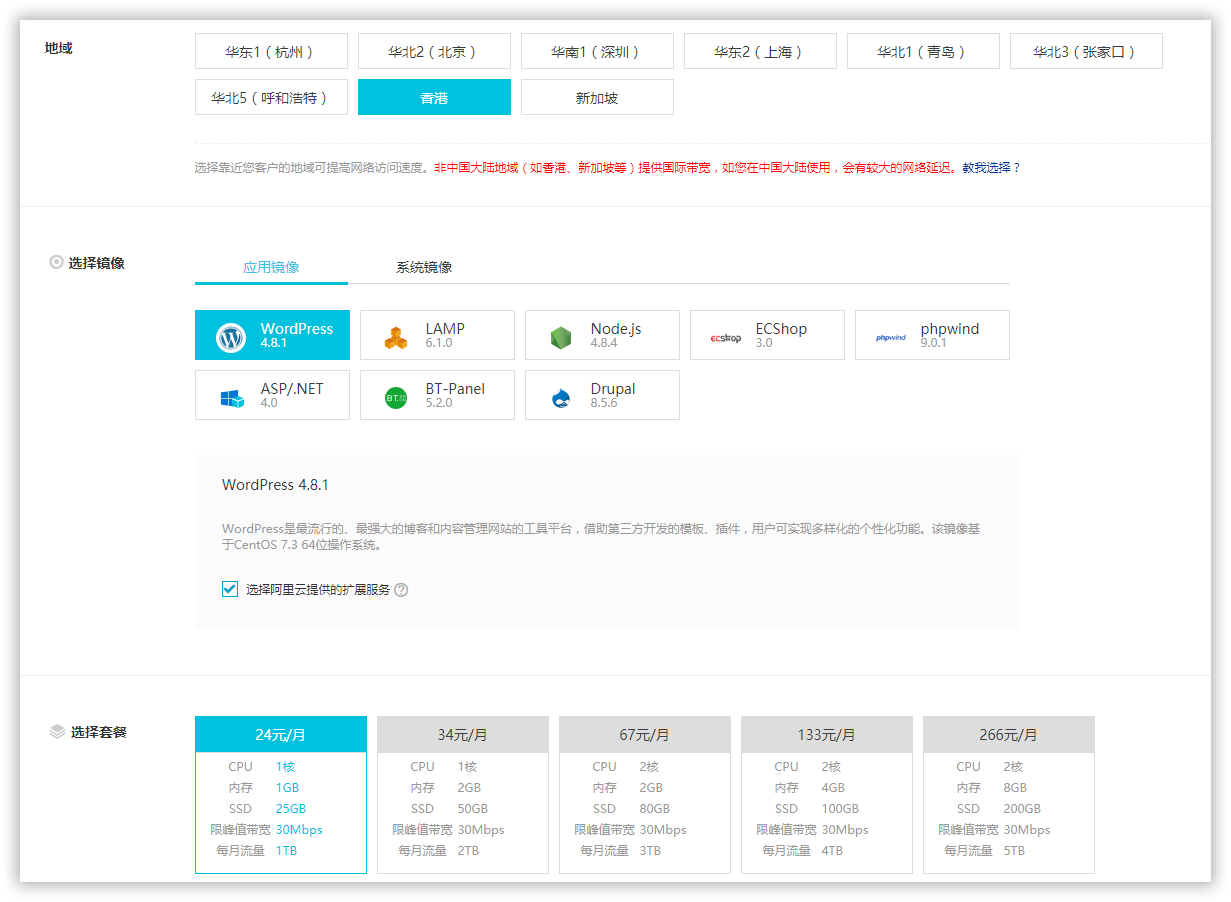This screenshot has width=1231, height=902.
Task: Select region 华东1（杭州）
Action: point(271,51)
